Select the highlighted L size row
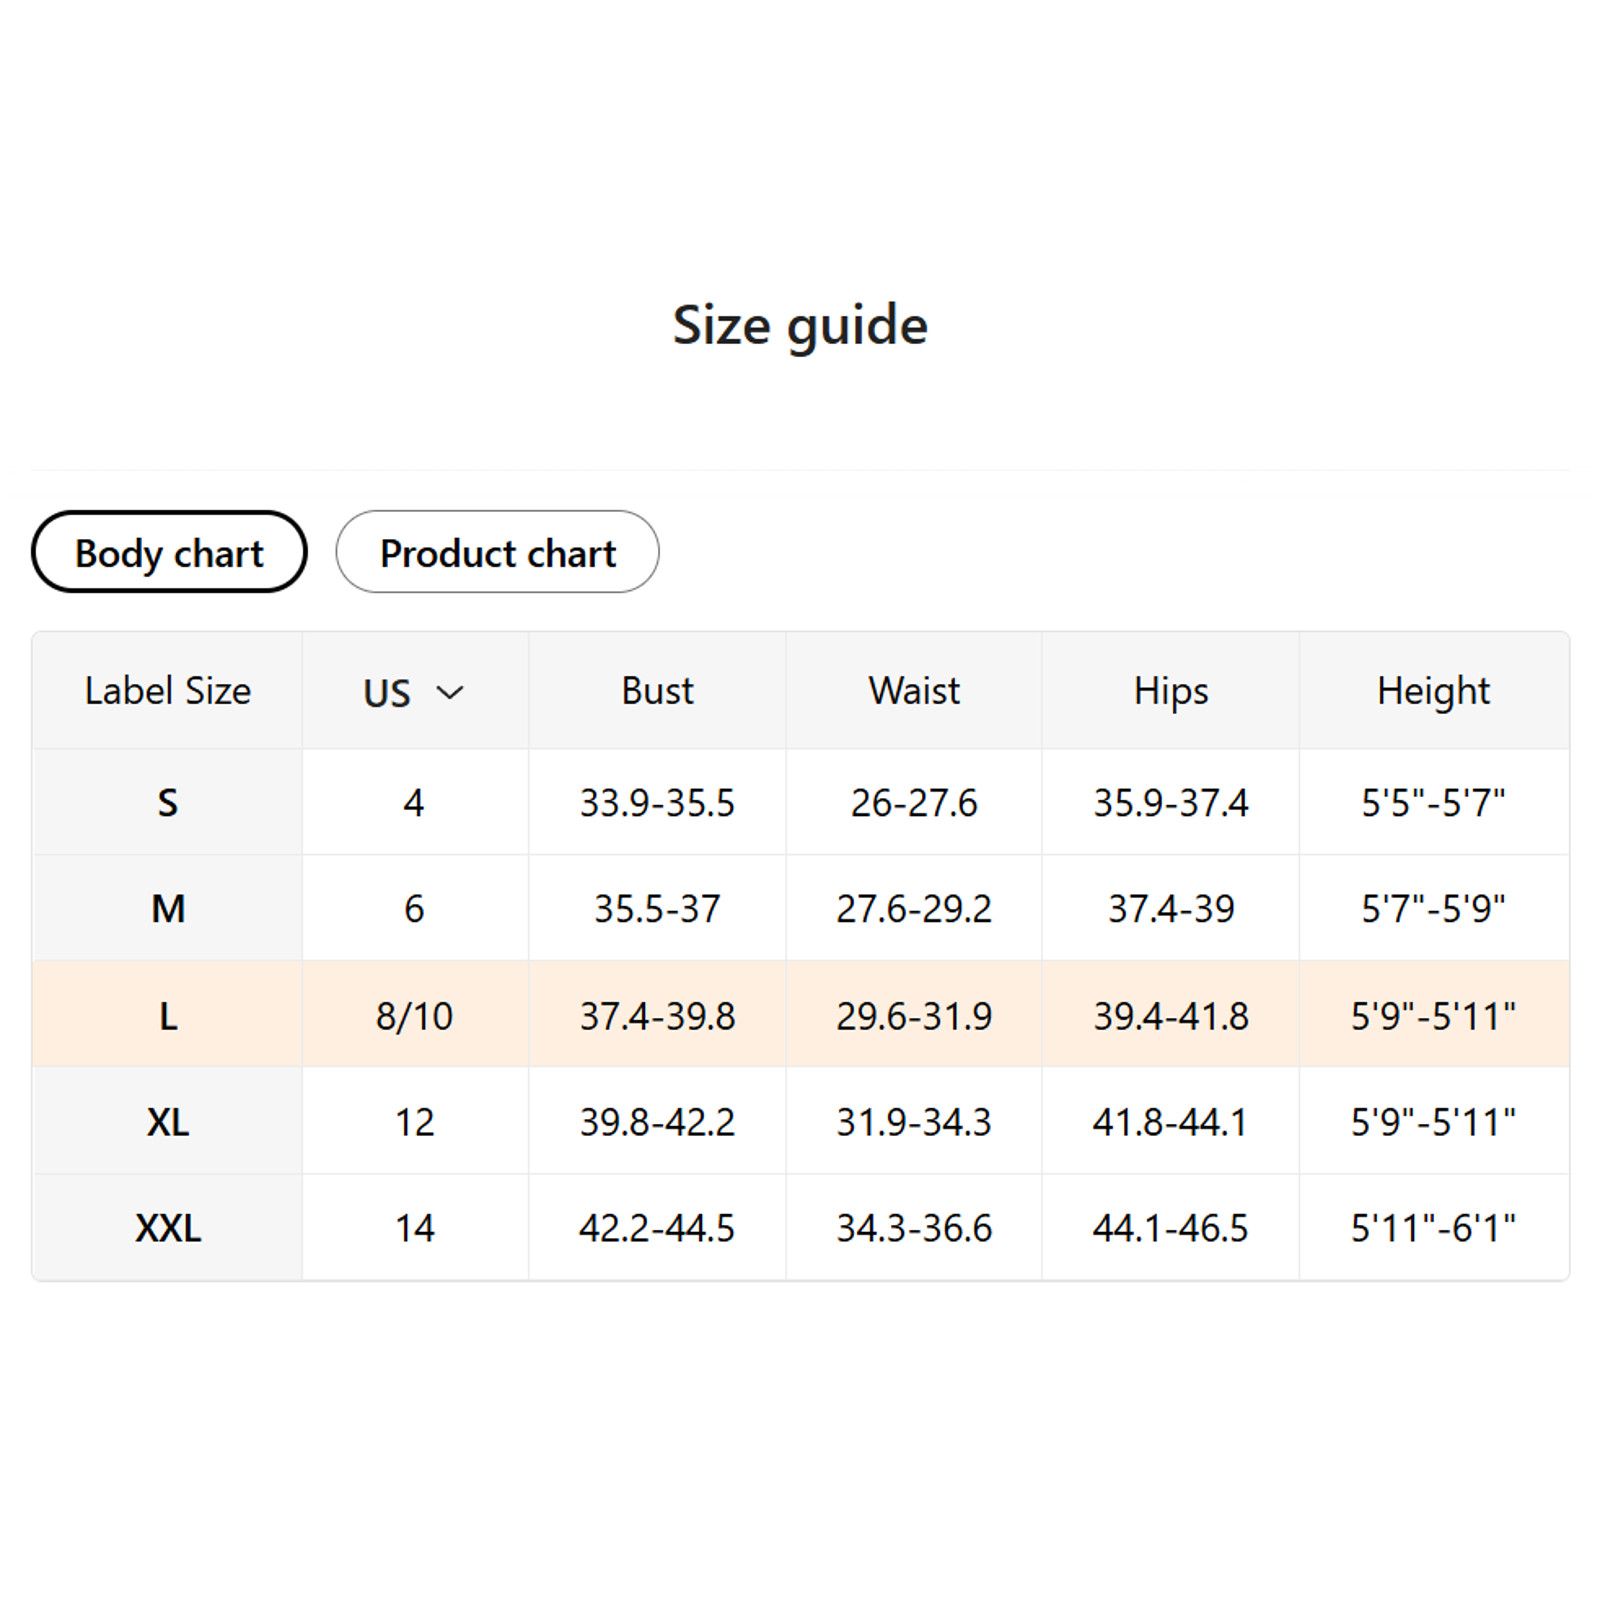The height and width of the screenshot is (1600, 1600). point(800,1014)
